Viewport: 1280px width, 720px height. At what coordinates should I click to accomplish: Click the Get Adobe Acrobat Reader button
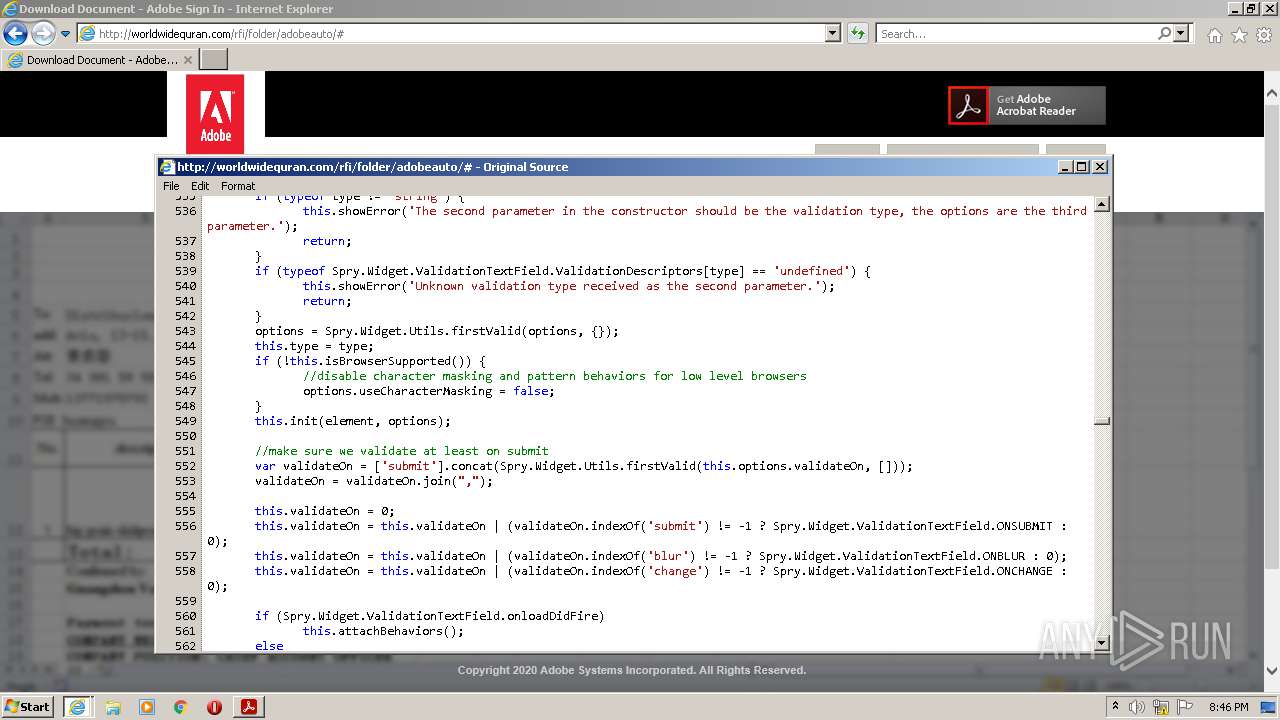(x=1027, y=105)
